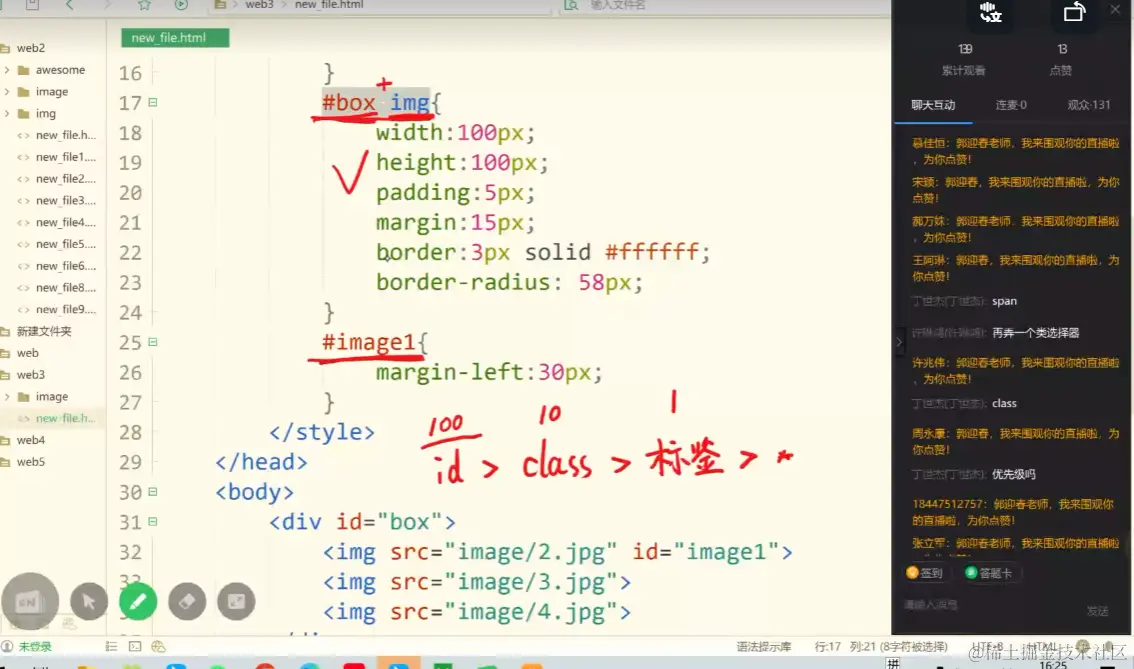Click the chat message '再弄一个类选择器'

(1035, 333)
